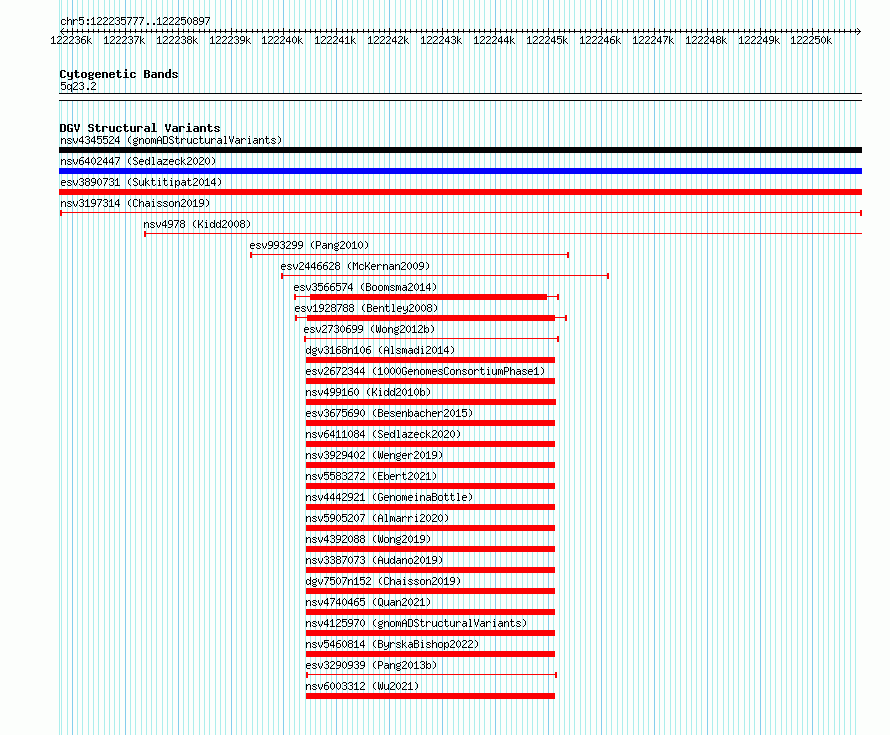Viewport: 890px width, 735px height.
Task: Click the ruler's right arrowhead
Action: [859, 31]
